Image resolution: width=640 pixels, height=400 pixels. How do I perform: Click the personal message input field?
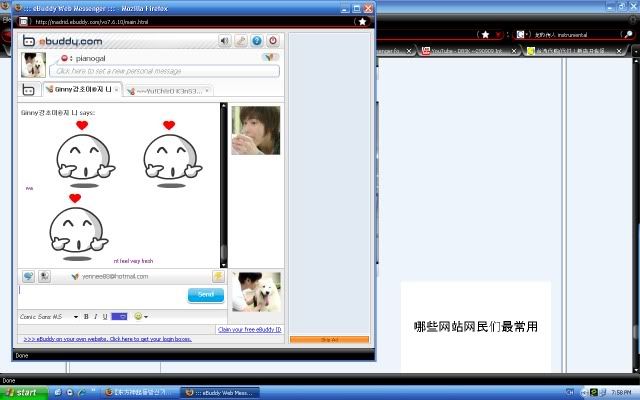165,71
